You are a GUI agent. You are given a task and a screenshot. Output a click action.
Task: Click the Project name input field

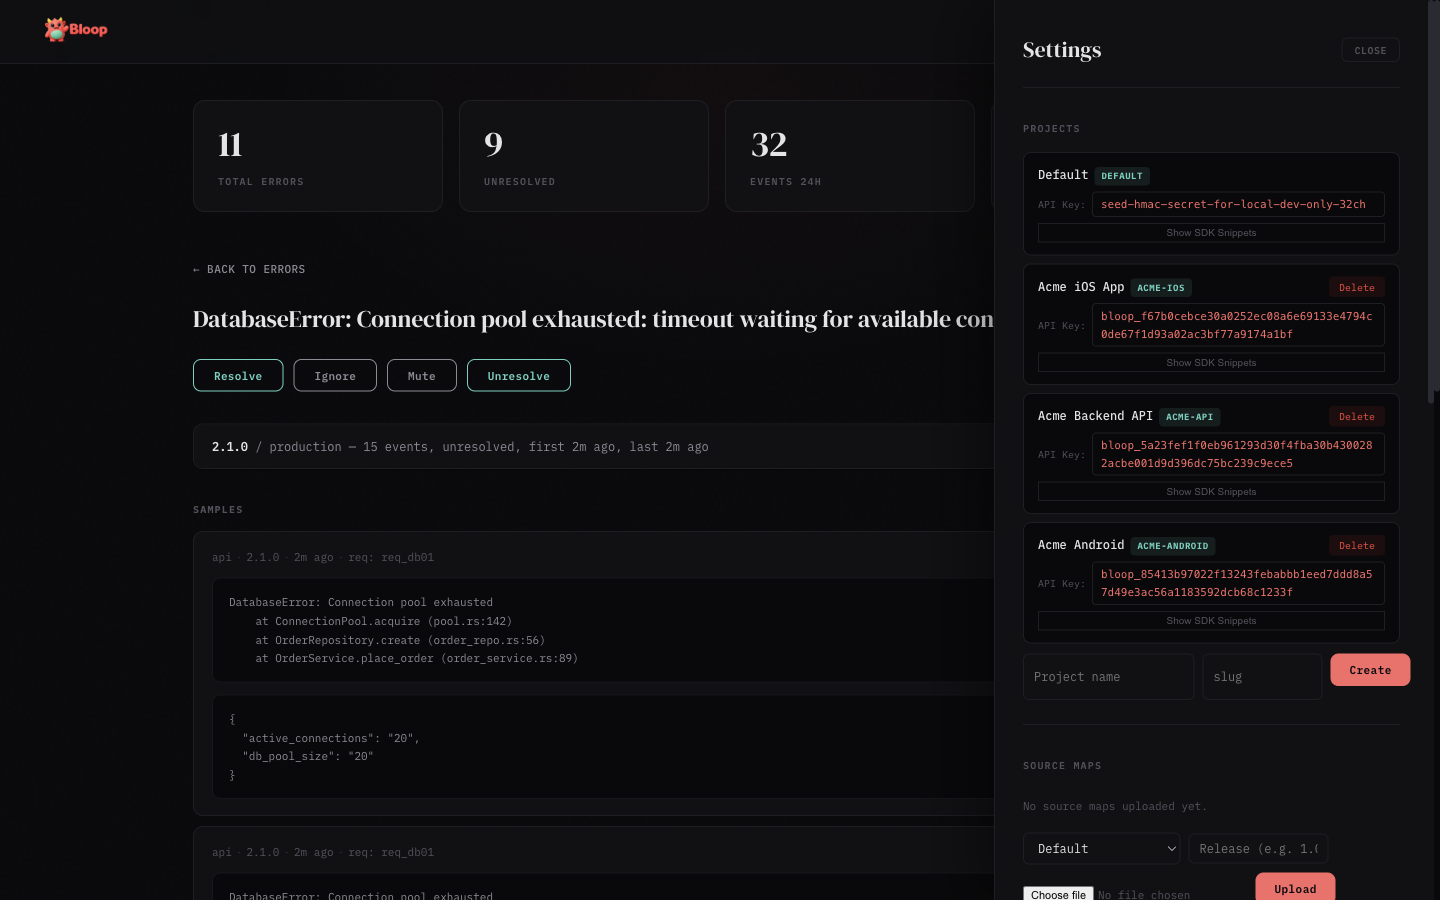pos(1108,676)
